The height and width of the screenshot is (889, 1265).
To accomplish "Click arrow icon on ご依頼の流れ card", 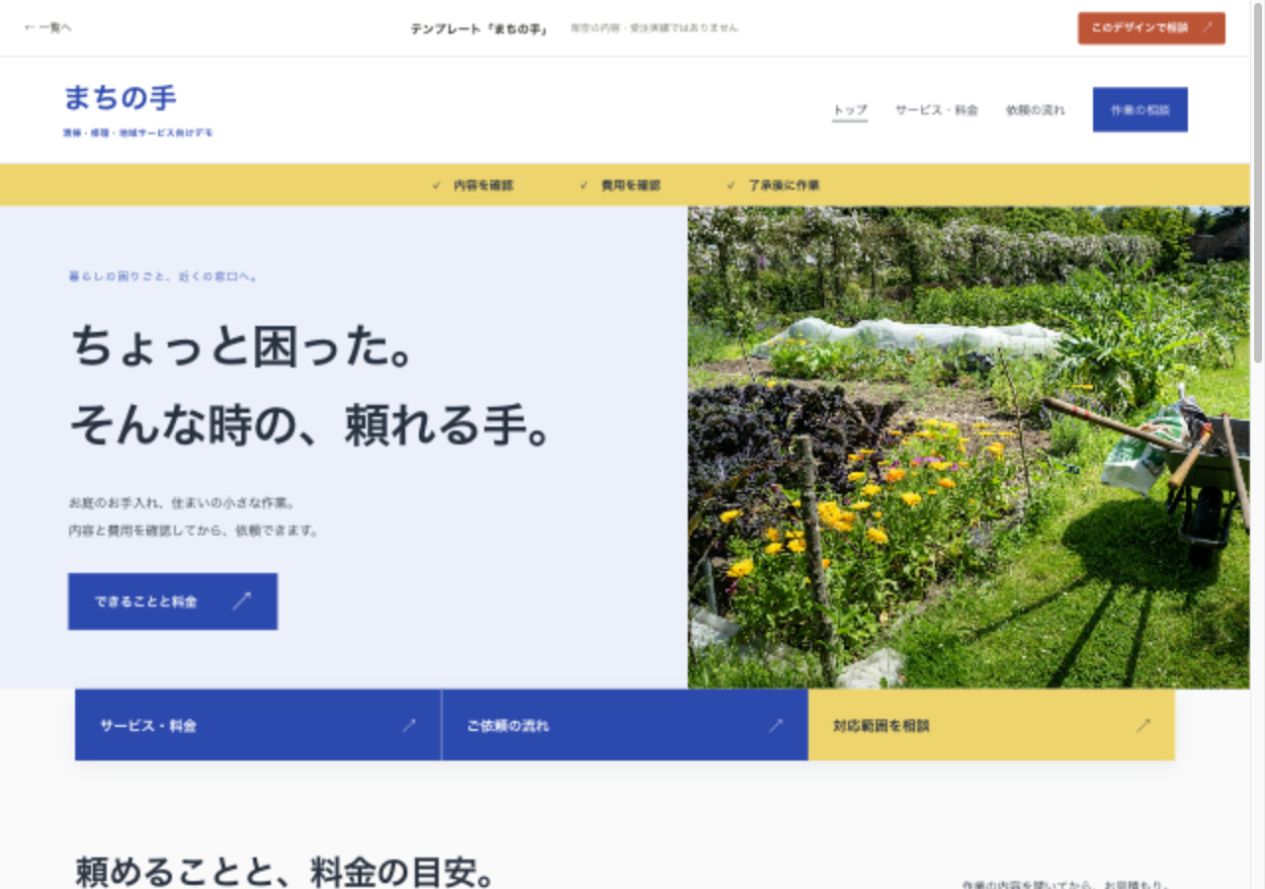I will point(775,725).
